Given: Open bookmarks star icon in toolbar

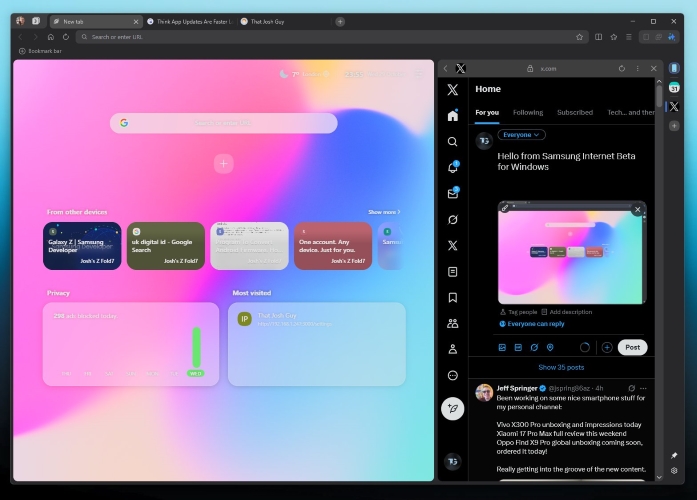Looking at the screenshot, I should pos(614,37).
